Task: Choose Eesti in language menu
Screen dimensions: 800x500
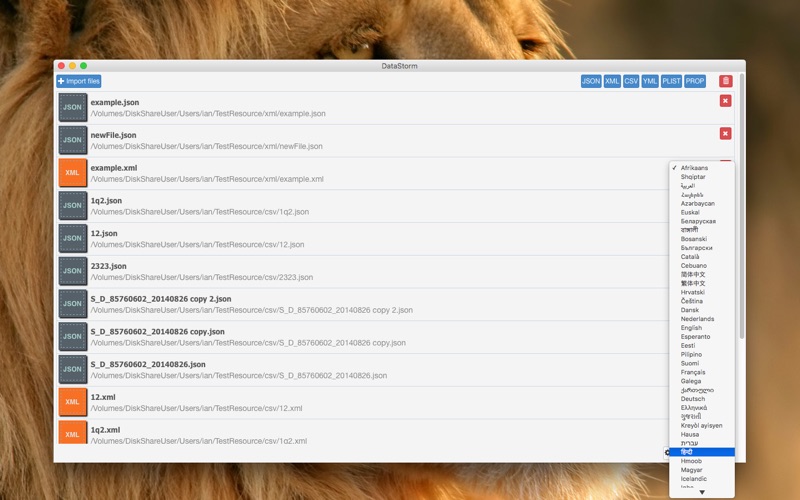Action: click(702, 345)
